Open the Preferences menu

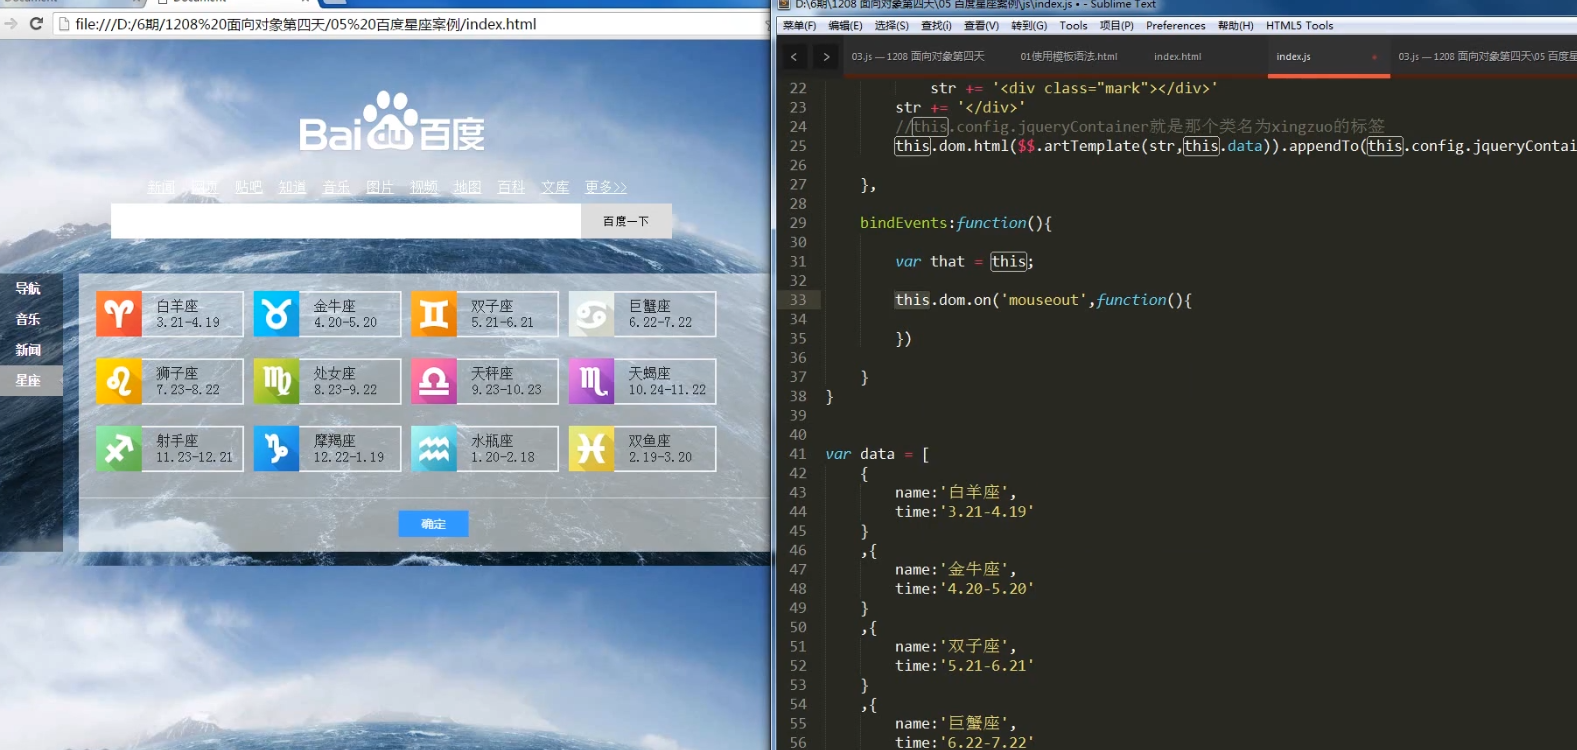[x=1175, y=26]
